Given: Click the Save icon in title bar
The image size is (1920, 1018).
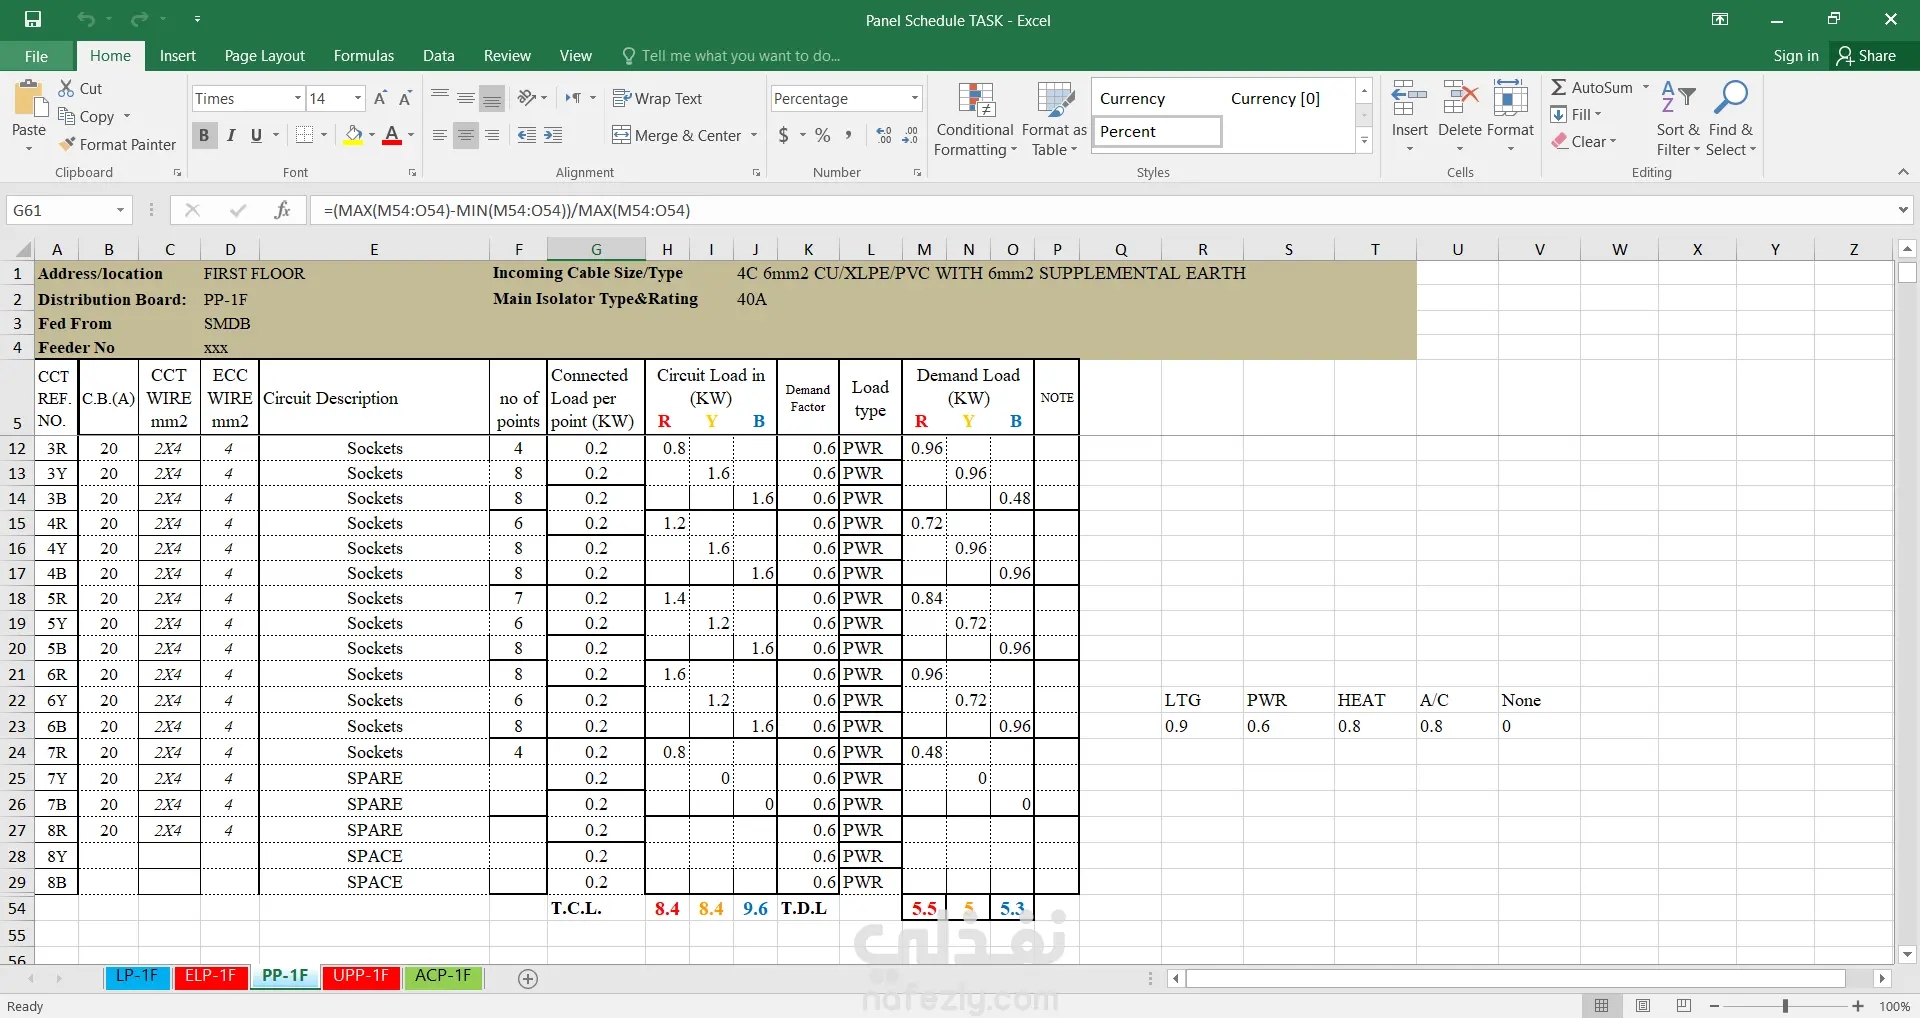Looking at the screenshot, I should coord(33,19).
